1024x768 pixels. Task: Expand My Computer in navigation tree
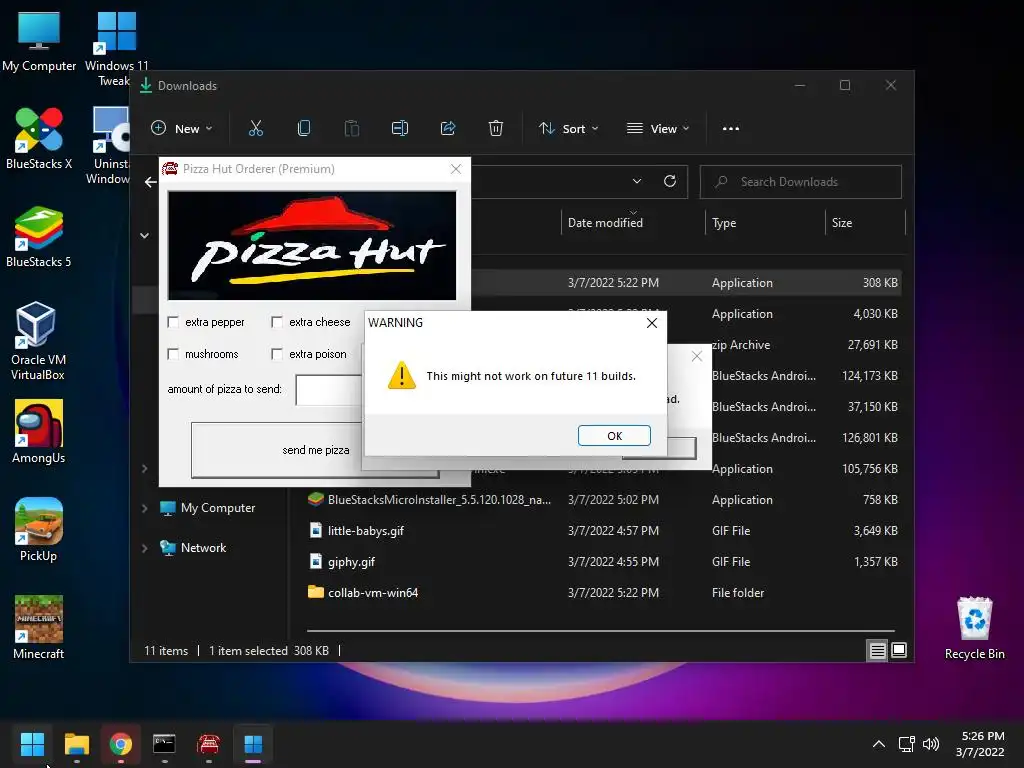click(x=144, y=508)
